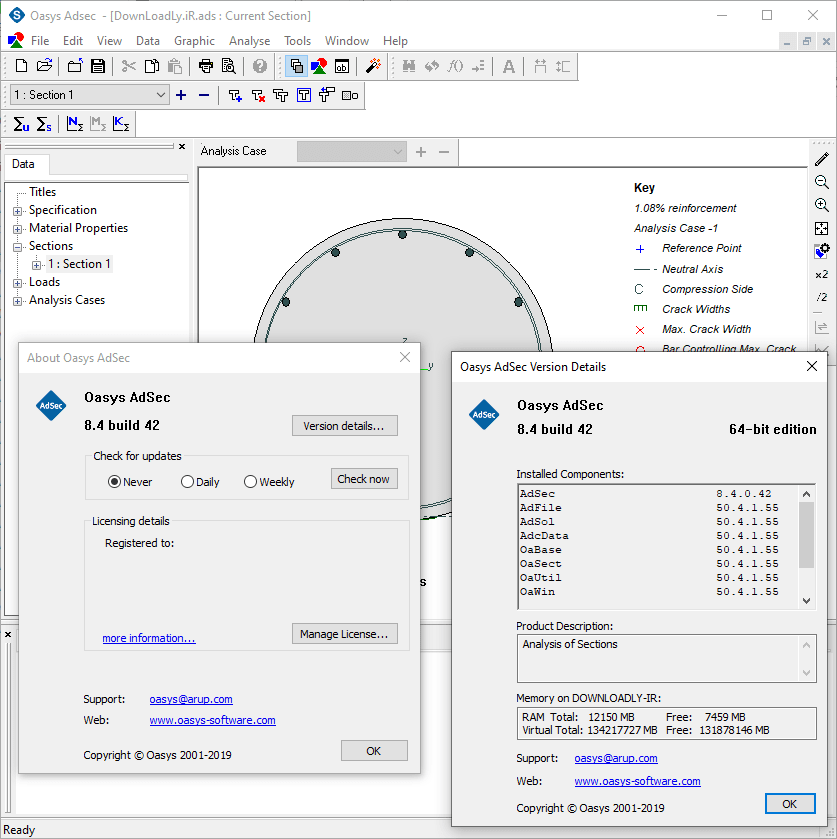Select the pencil edit tool on right toolbar
This screenshot has height=839, width=837.
pos(821,158)
